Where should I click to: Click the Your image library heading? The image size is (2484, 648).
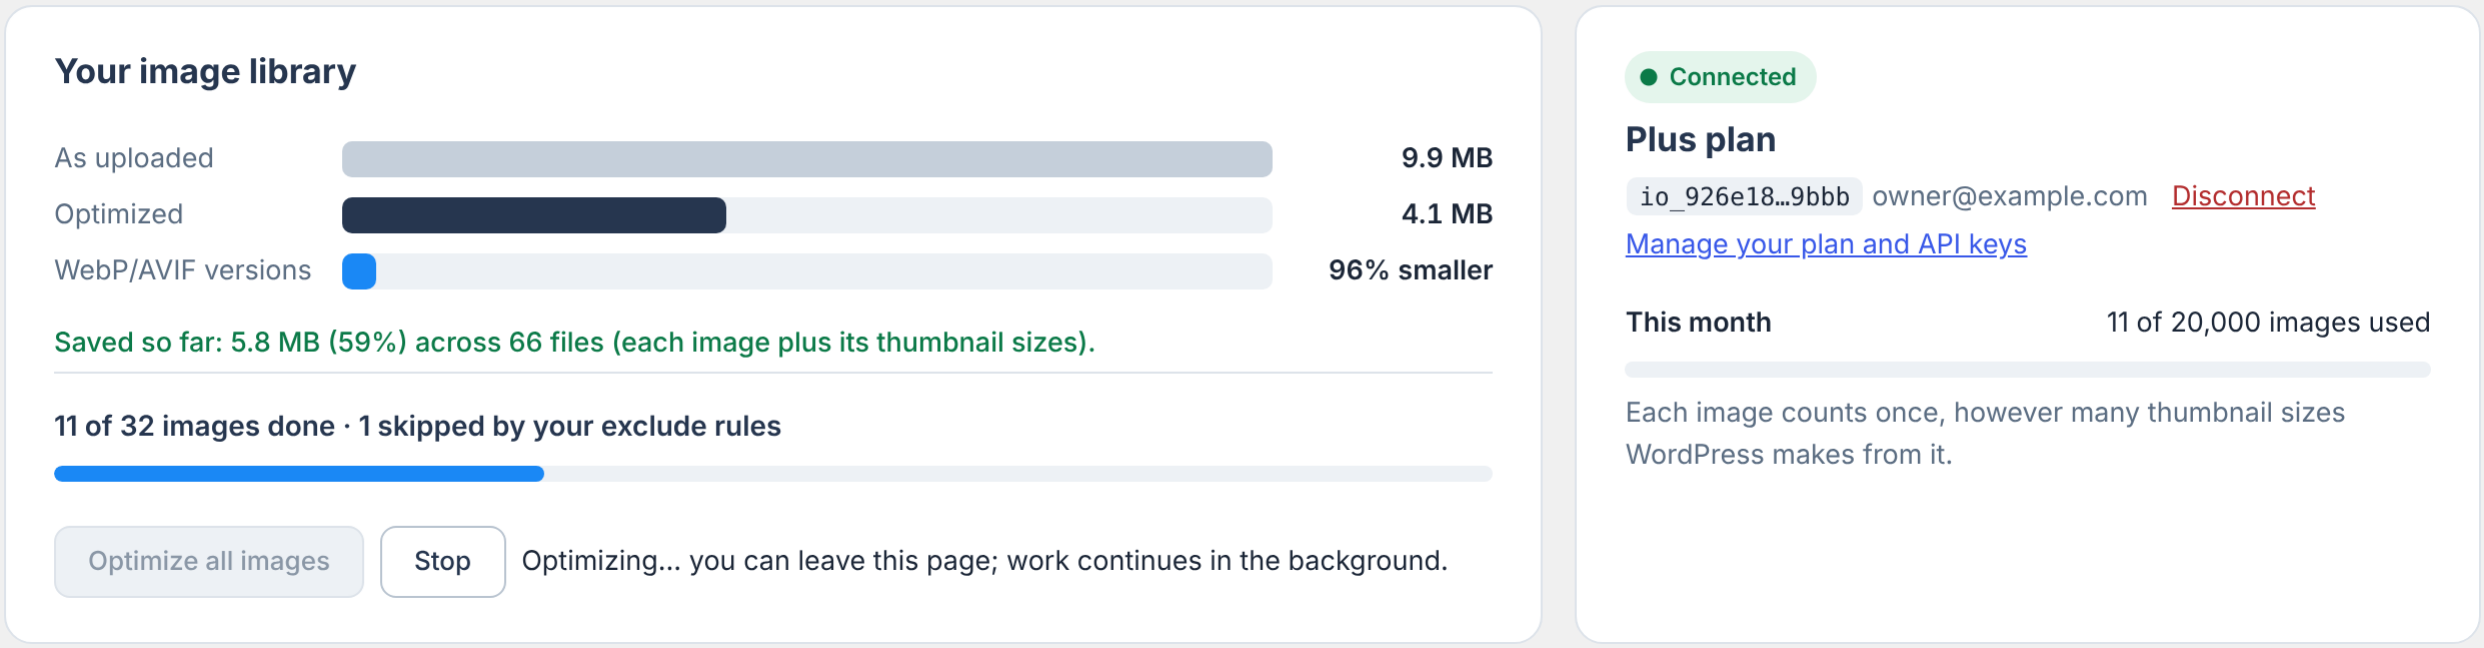point(205,71)
